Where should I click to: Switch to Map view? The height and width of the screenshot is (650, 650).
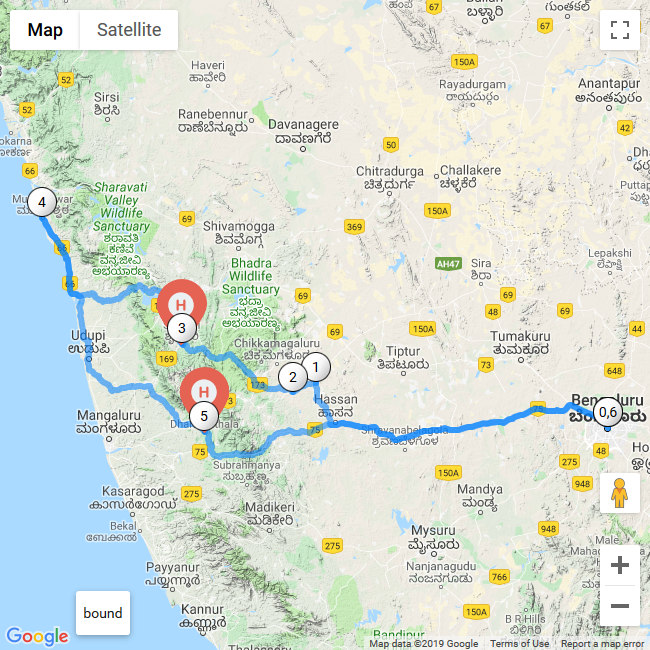coord(45,30)
